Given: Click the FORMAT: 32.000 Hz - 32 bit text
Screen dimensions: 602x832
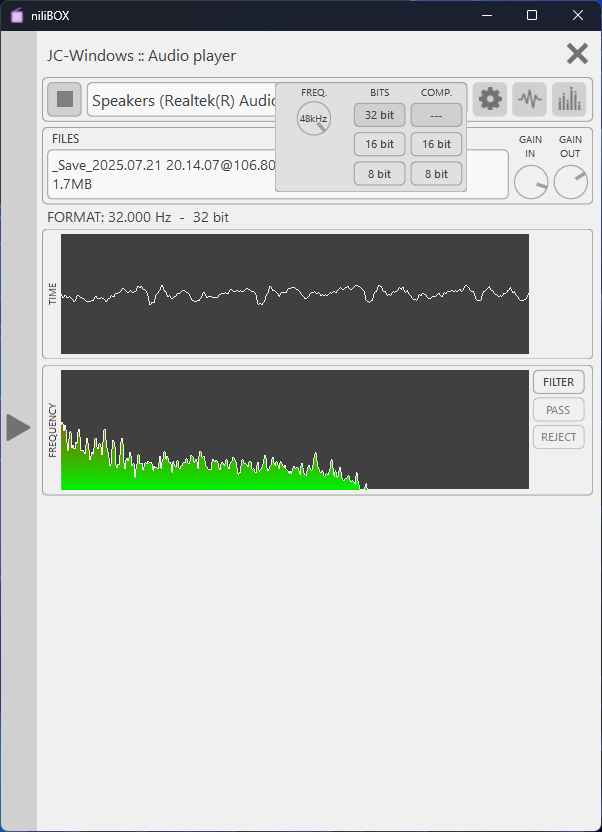Looking at the screenshot, I should tap(138, 218).
